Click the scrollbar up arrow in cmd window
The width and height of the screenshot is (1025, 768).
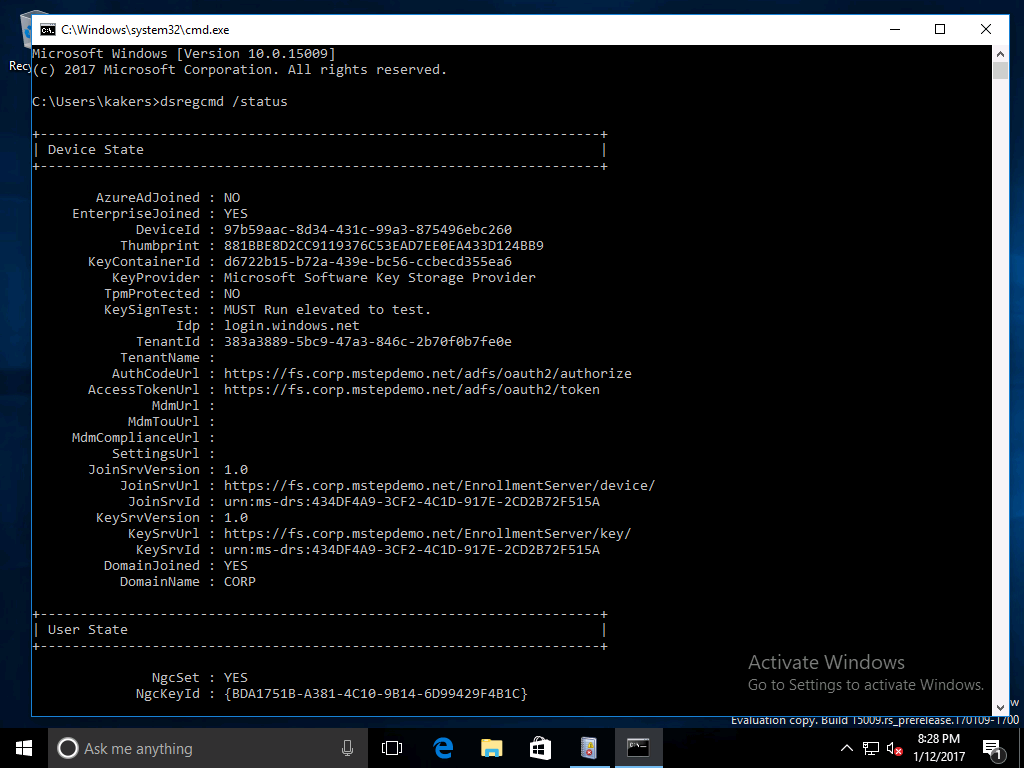(x=1000, y=53)
